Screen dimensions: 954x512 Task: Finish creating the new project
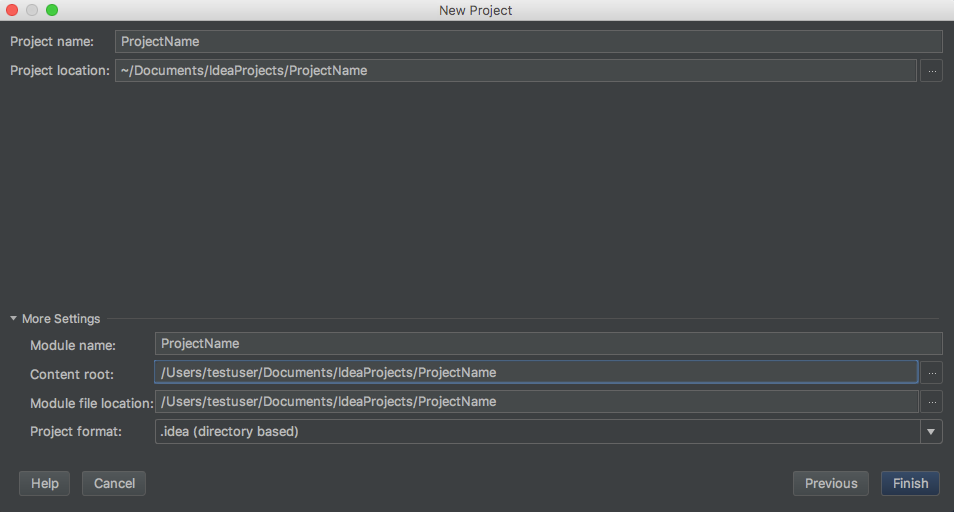click(x=910, y=483)
